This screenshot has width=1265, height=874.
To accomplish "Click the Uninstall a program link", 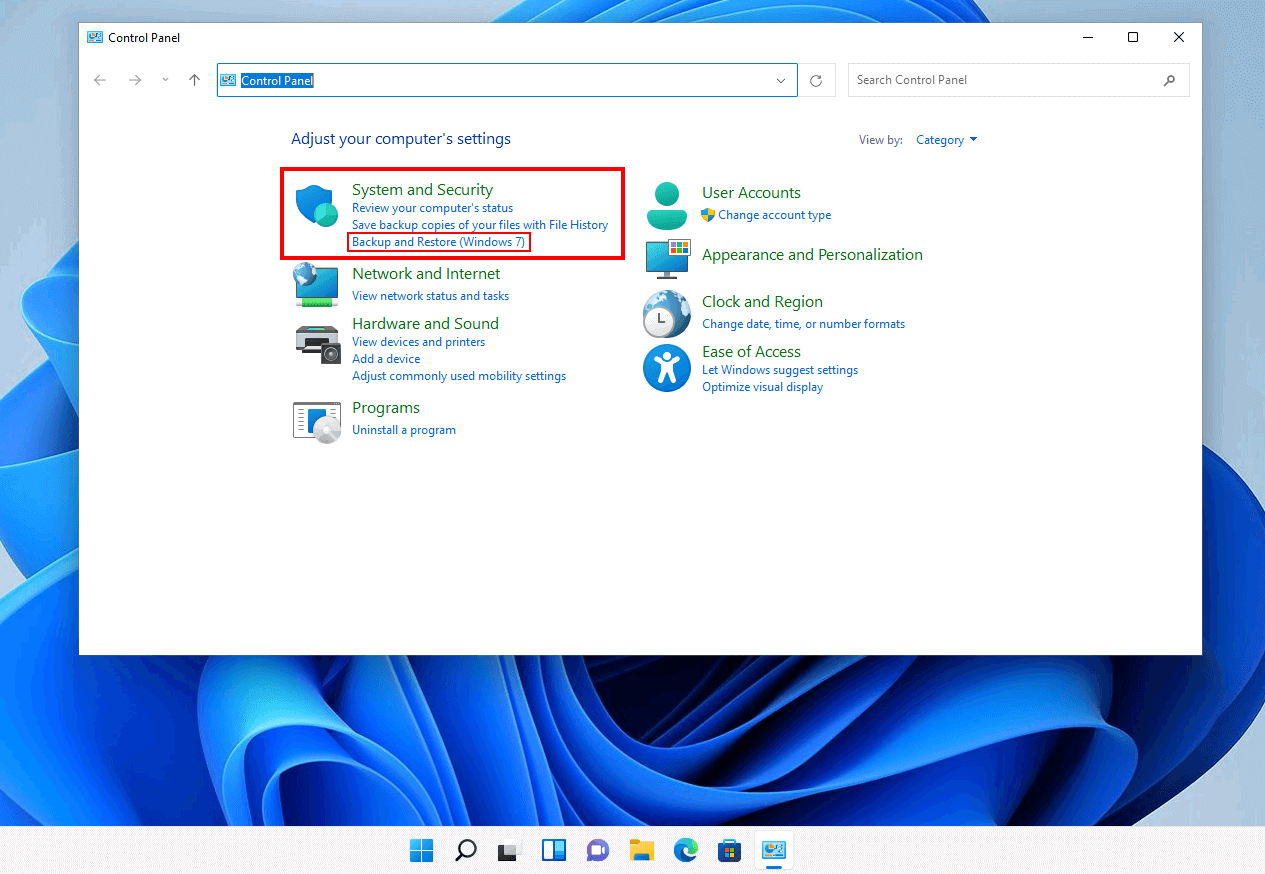I will pyautogui.click(x=404, y=429).
